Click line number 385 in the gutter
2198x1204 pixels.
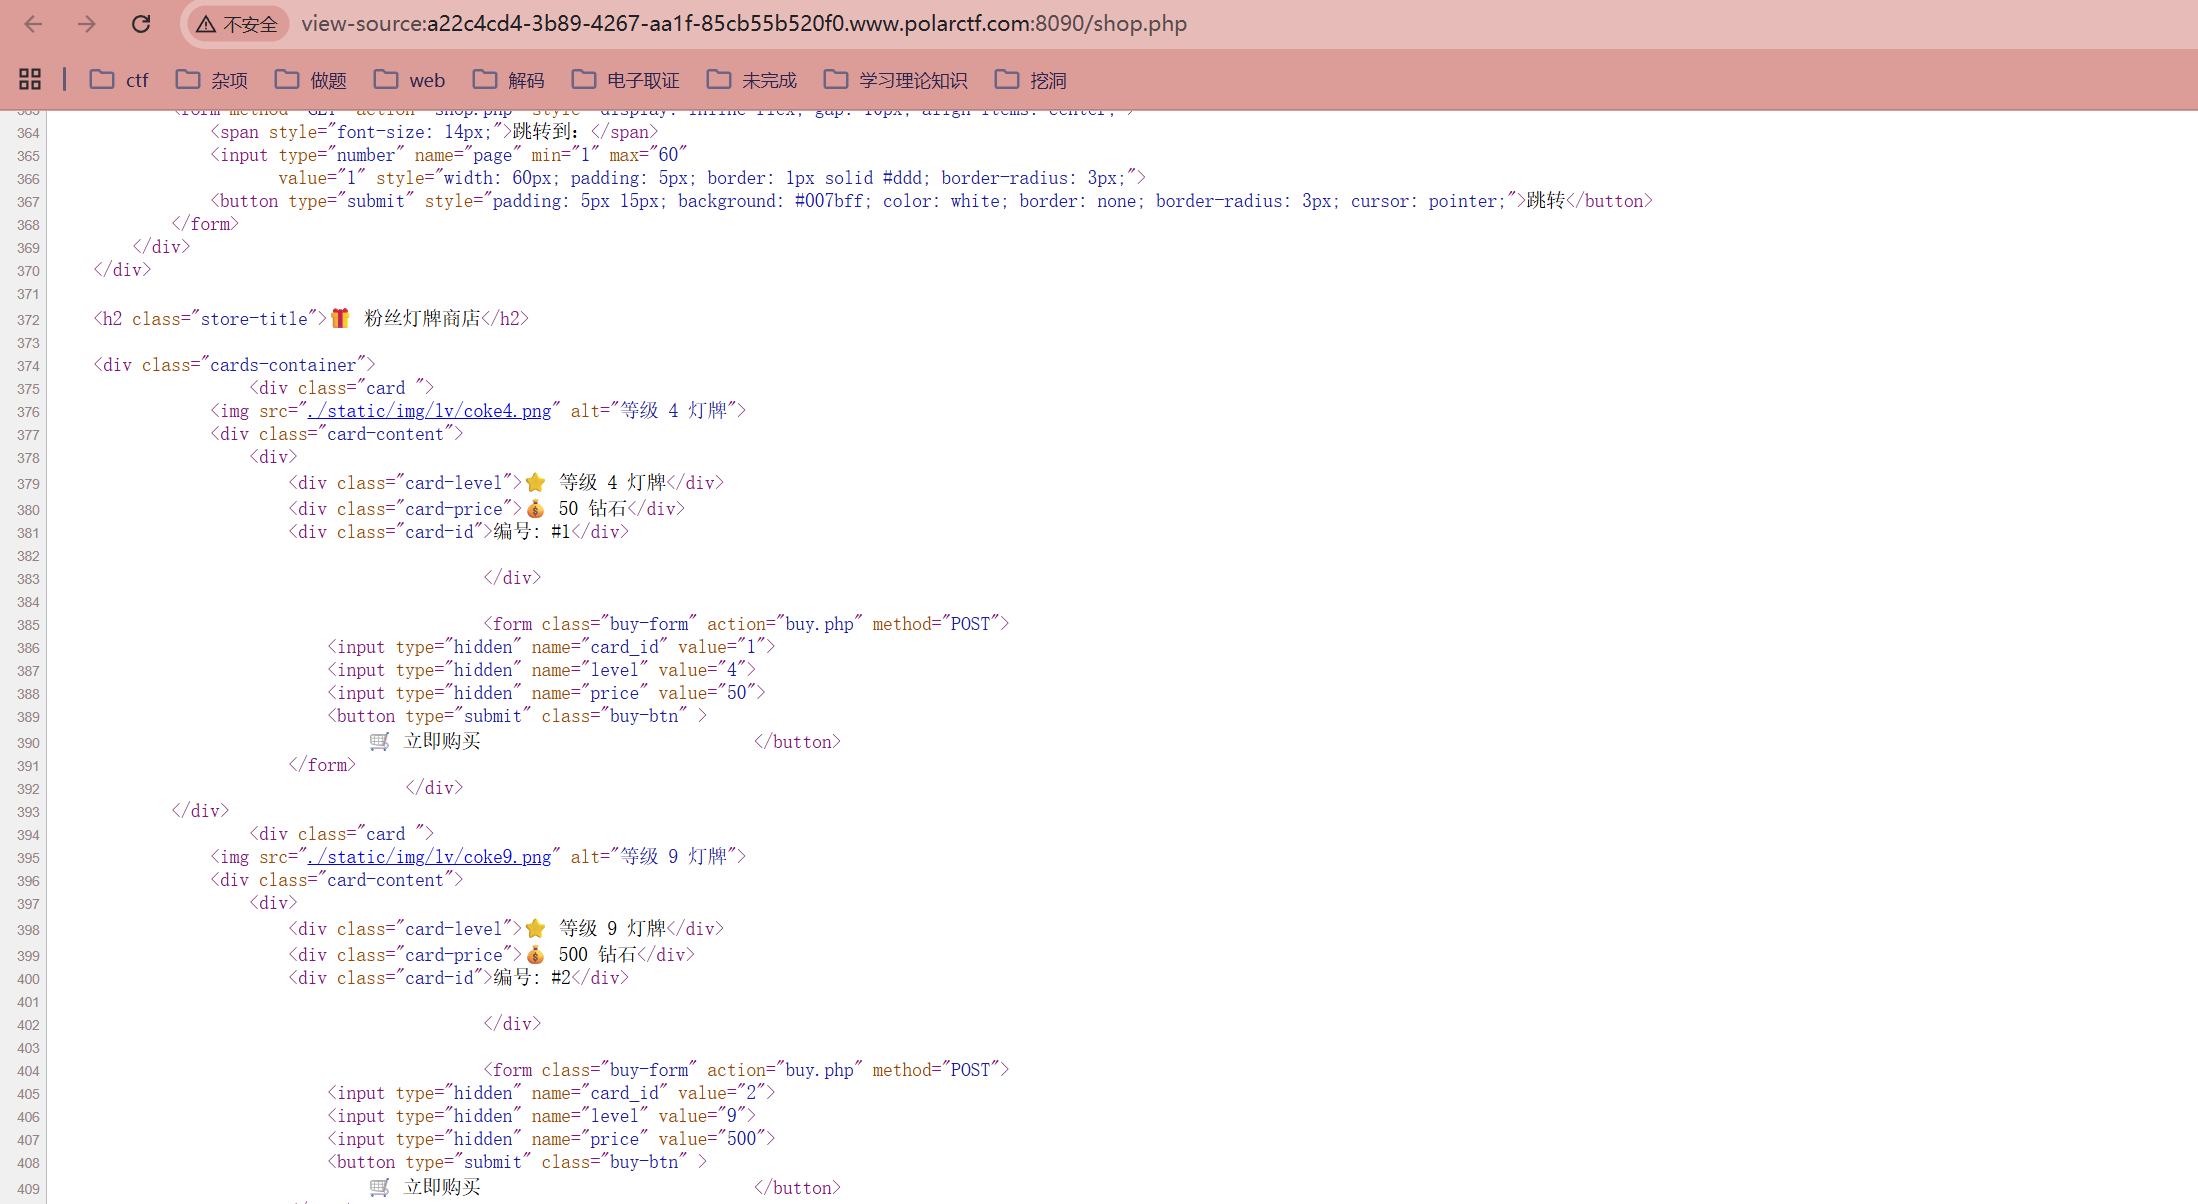coord(28,625)
